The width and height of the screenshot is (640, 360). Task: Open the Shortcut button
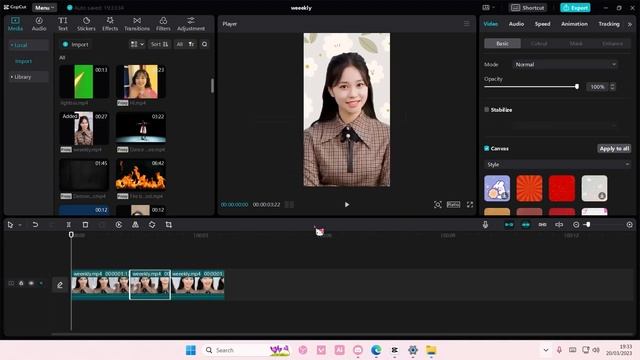click(x=528, y=7)
